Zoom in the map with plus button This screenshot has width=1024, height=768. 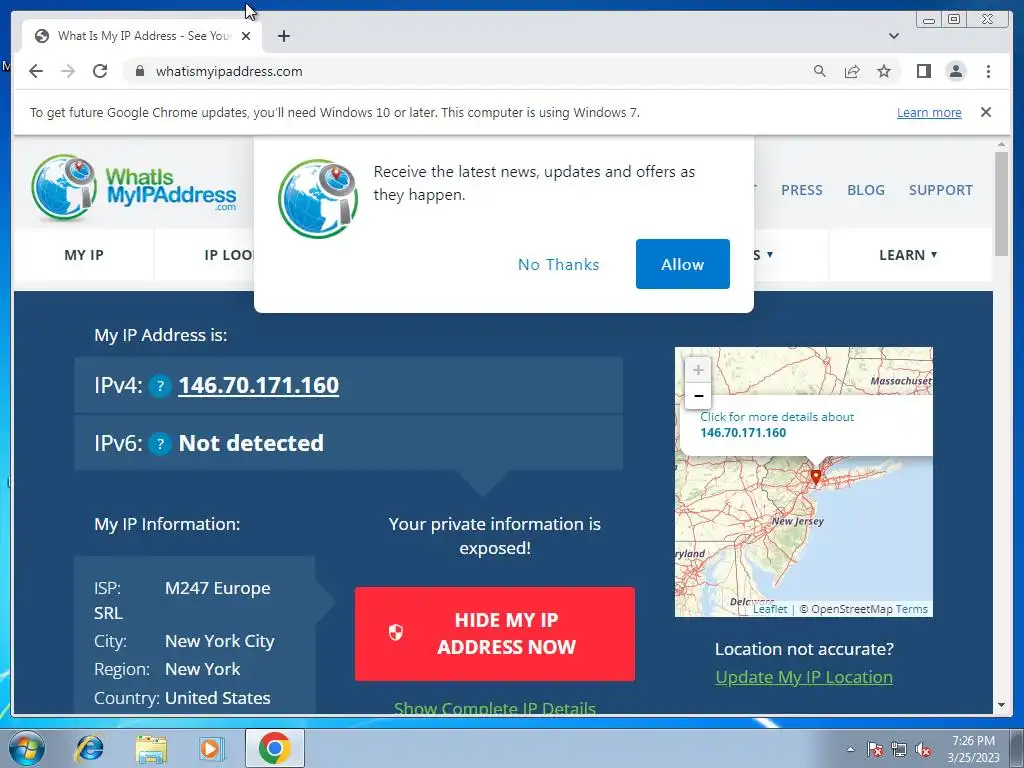(697, 370)
